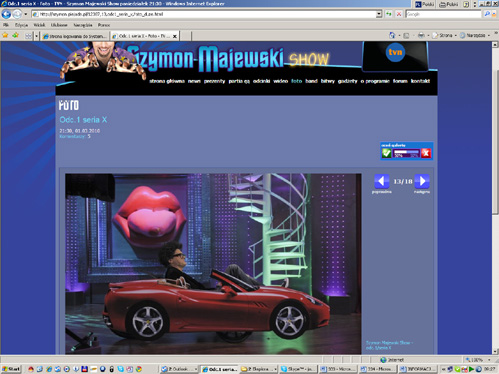
Task: Open the 'prezenty' site link
Action: point(214,81)
